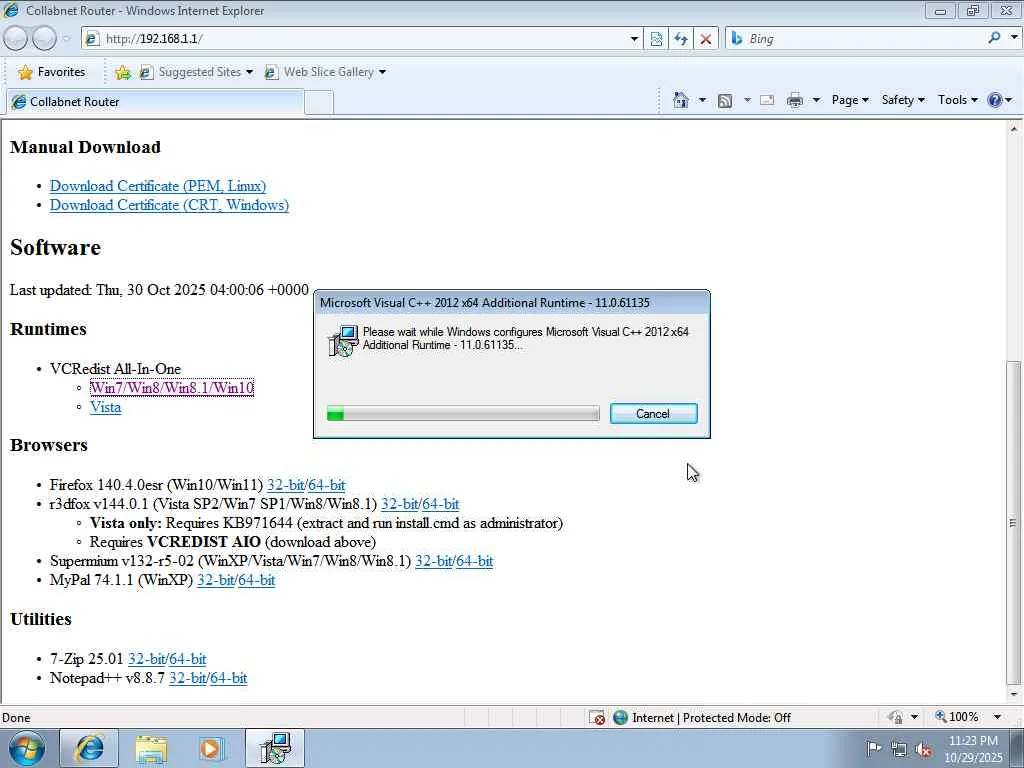Open the search provider dropdown arrow
This screenshot has width=1024, height=768.
1014,38
